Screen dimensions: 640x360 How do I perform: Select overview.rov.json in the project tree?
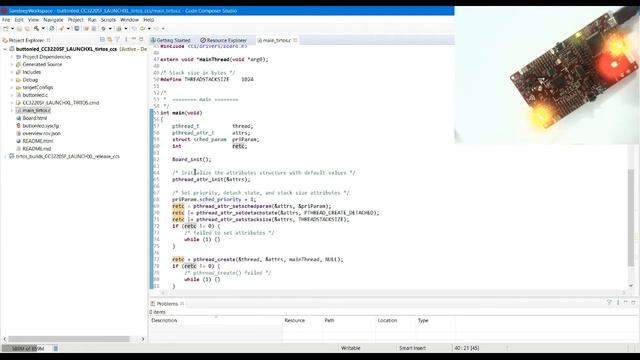38,133
